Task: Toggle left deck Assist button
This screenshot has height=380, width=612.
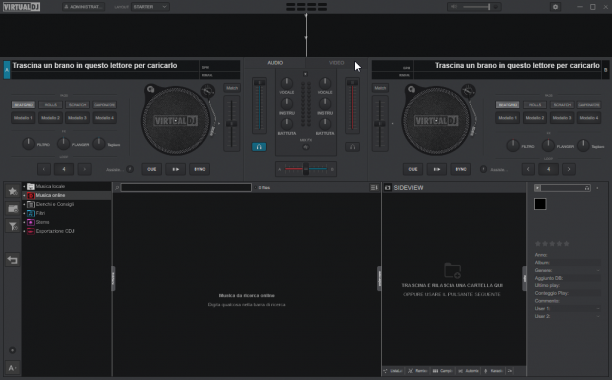Action: (x=130, y=169)
